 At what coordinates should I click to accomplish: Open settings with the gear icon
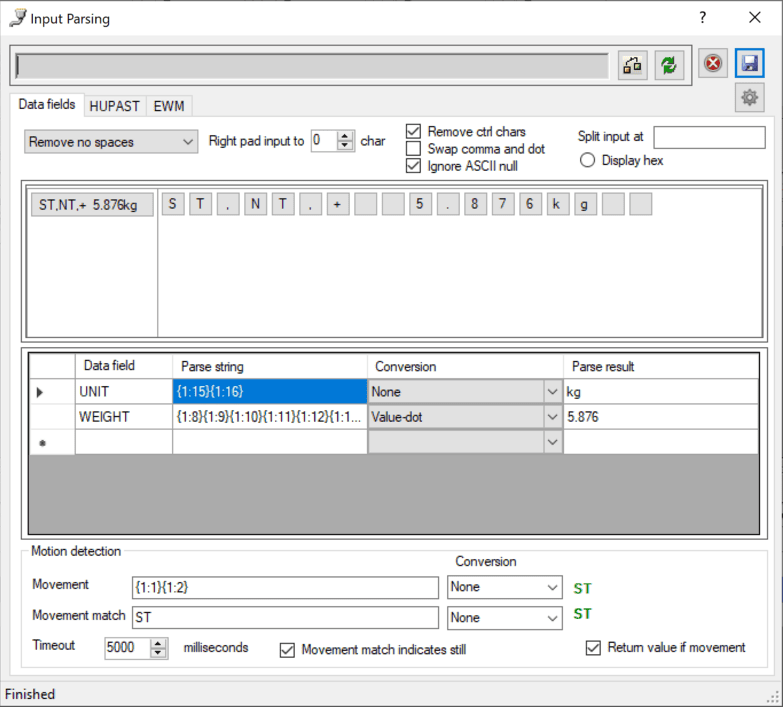(x=750, y=97)
